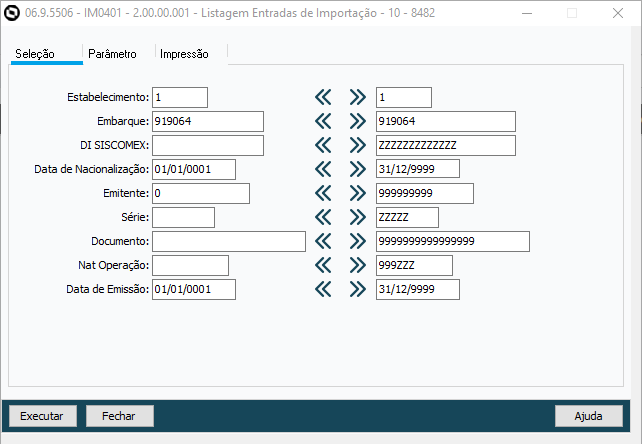Click the left double-arrow for Emitente
The width and height of the screenshot is (642, 444).
click(322, 193)
